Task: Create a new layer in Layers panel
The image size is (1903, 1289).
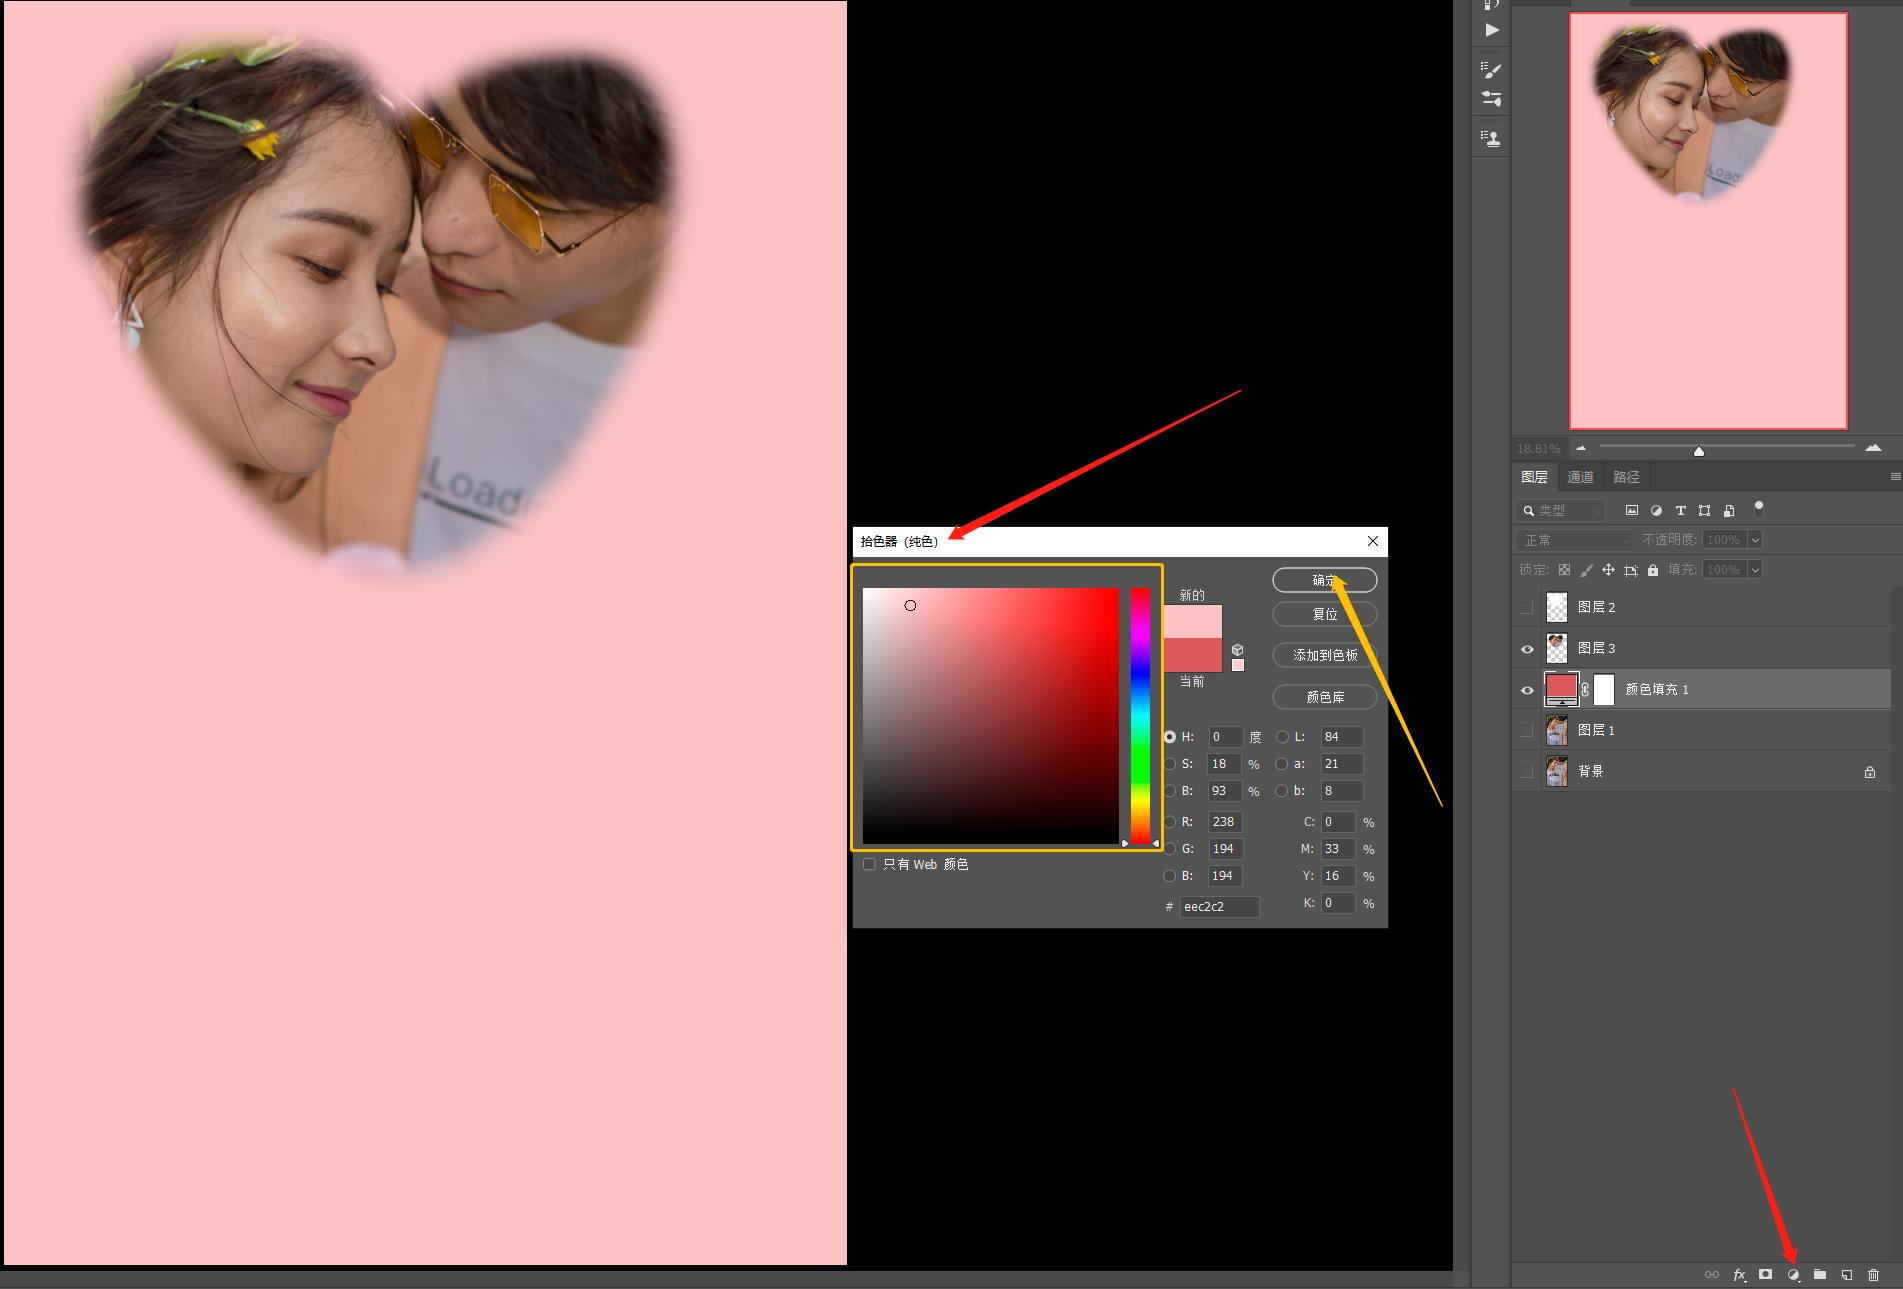Action: [x=1847, y=1275]
